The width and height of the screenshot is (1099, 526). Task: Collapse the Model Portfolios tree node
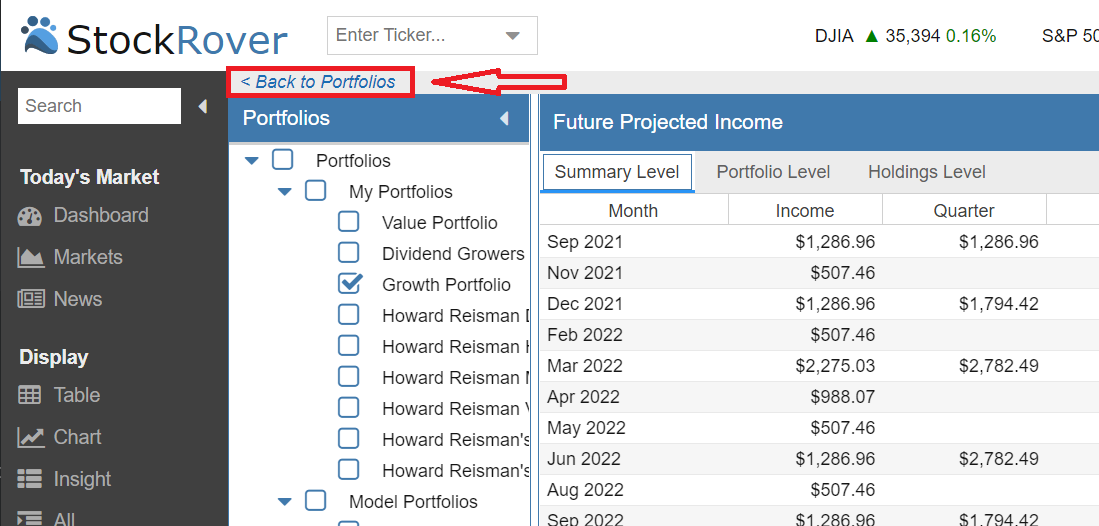[284, 501]
